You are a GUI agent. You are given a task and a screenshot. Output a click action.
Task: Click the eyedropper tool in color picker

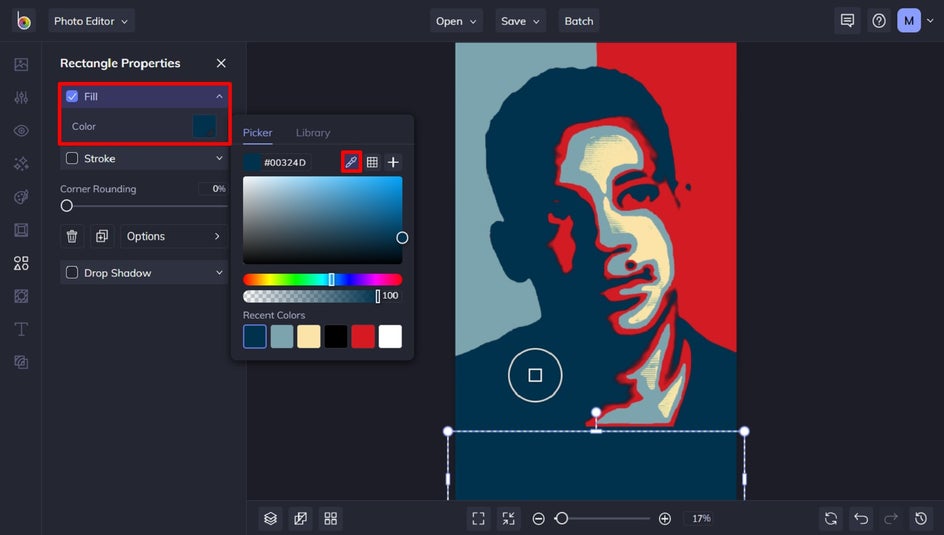tap(351, 162)
